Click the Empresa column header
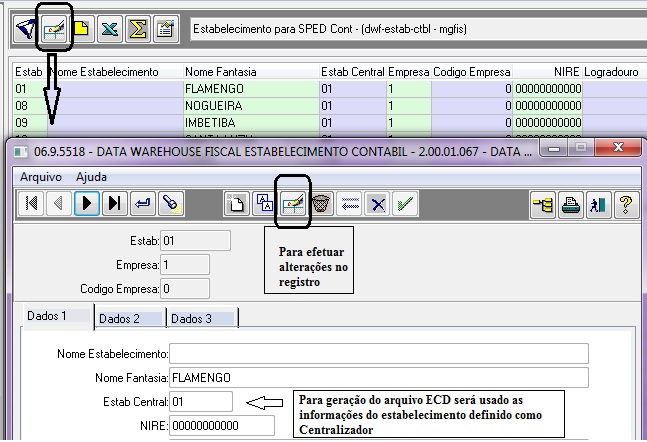Screen dimensions: 647x442 click(409, 72)
